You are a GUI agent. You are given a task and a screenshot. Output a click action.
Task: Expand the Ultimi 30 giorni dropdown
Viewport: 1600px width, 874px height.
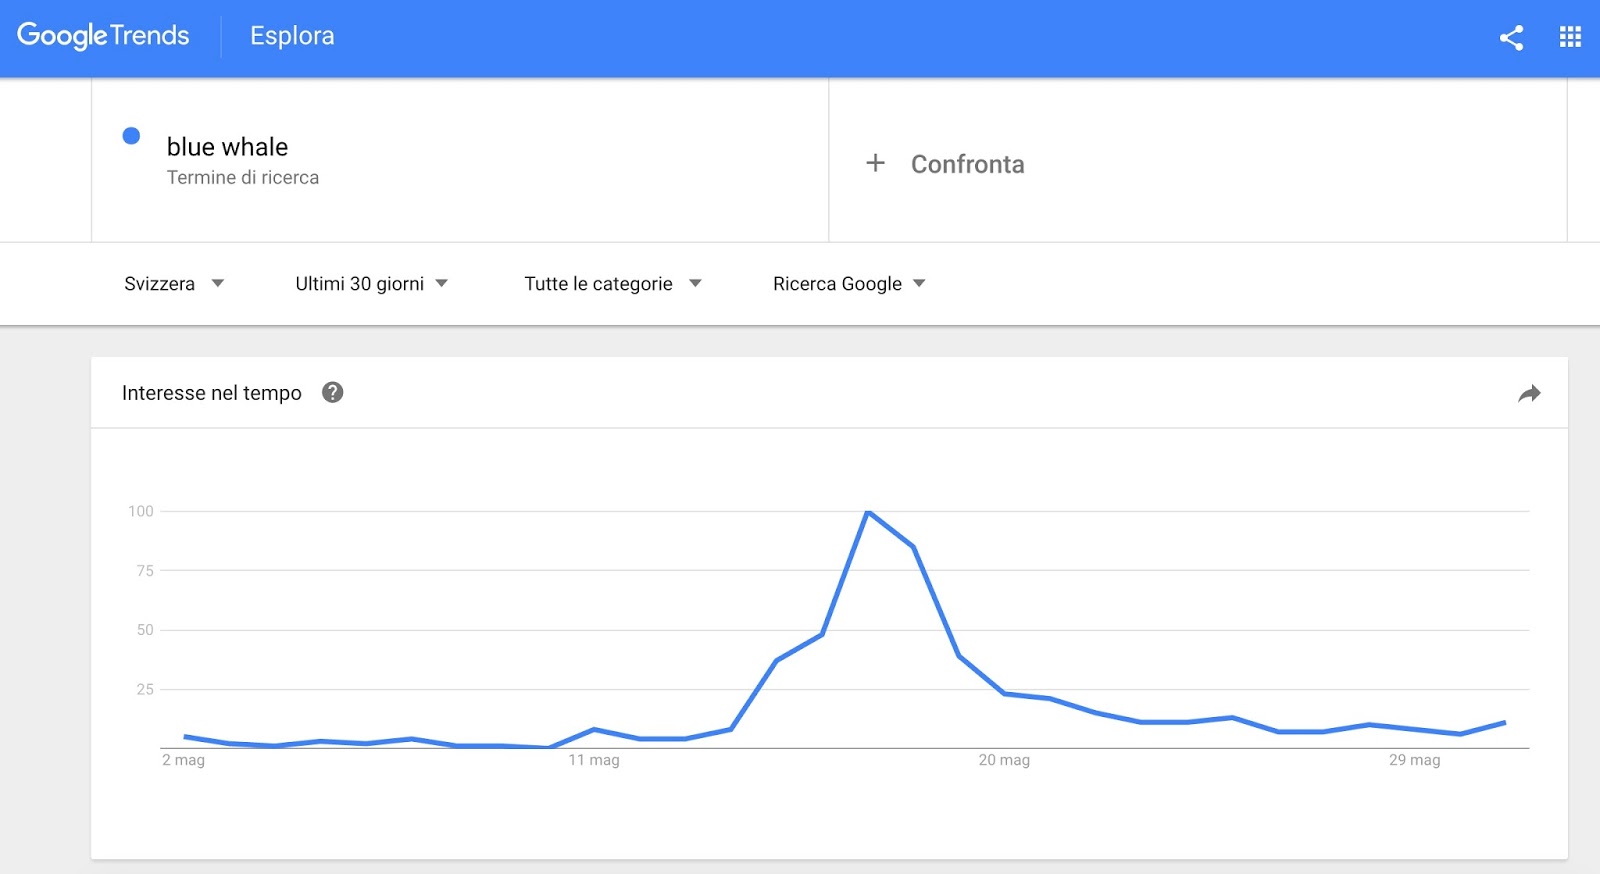click(371, 284)
